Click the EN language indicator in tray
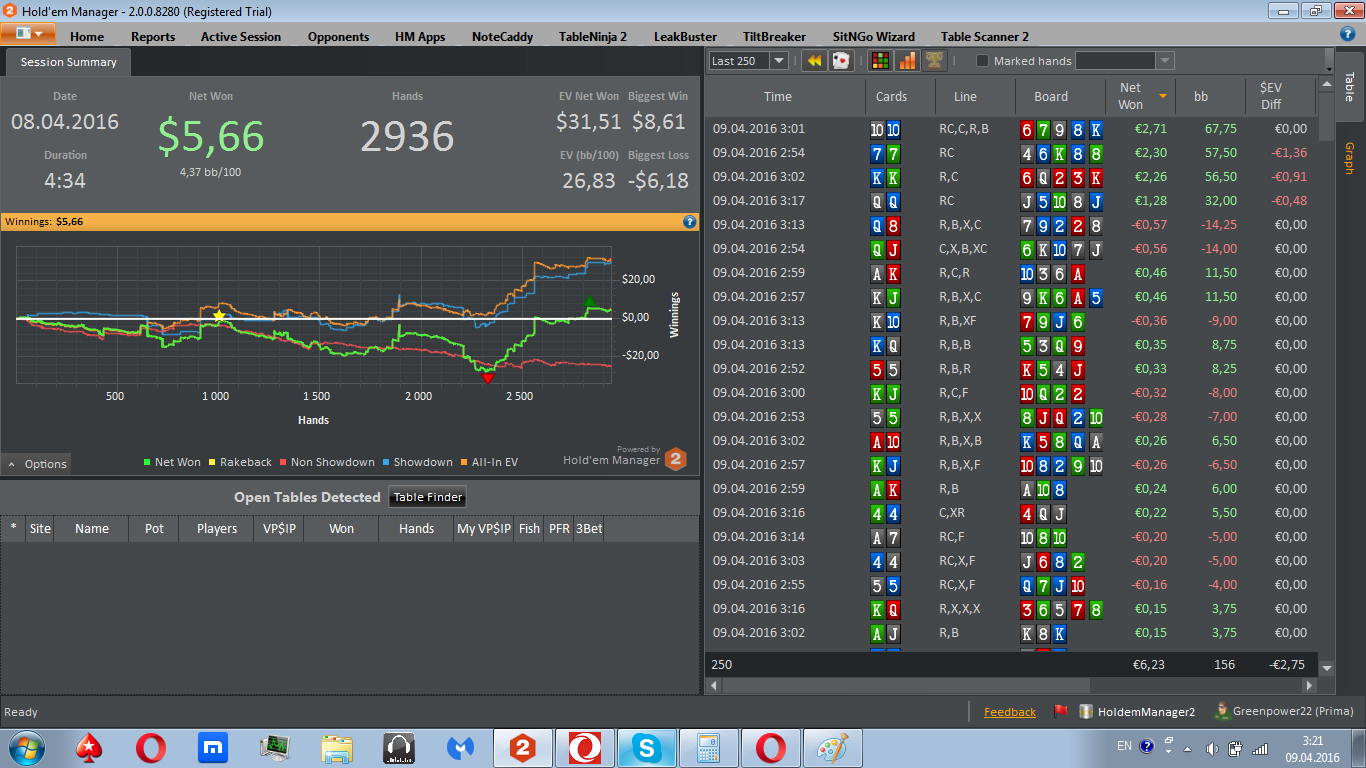Image resolution: width=1366 pixels, height=768 pixels. (1124, 746)
